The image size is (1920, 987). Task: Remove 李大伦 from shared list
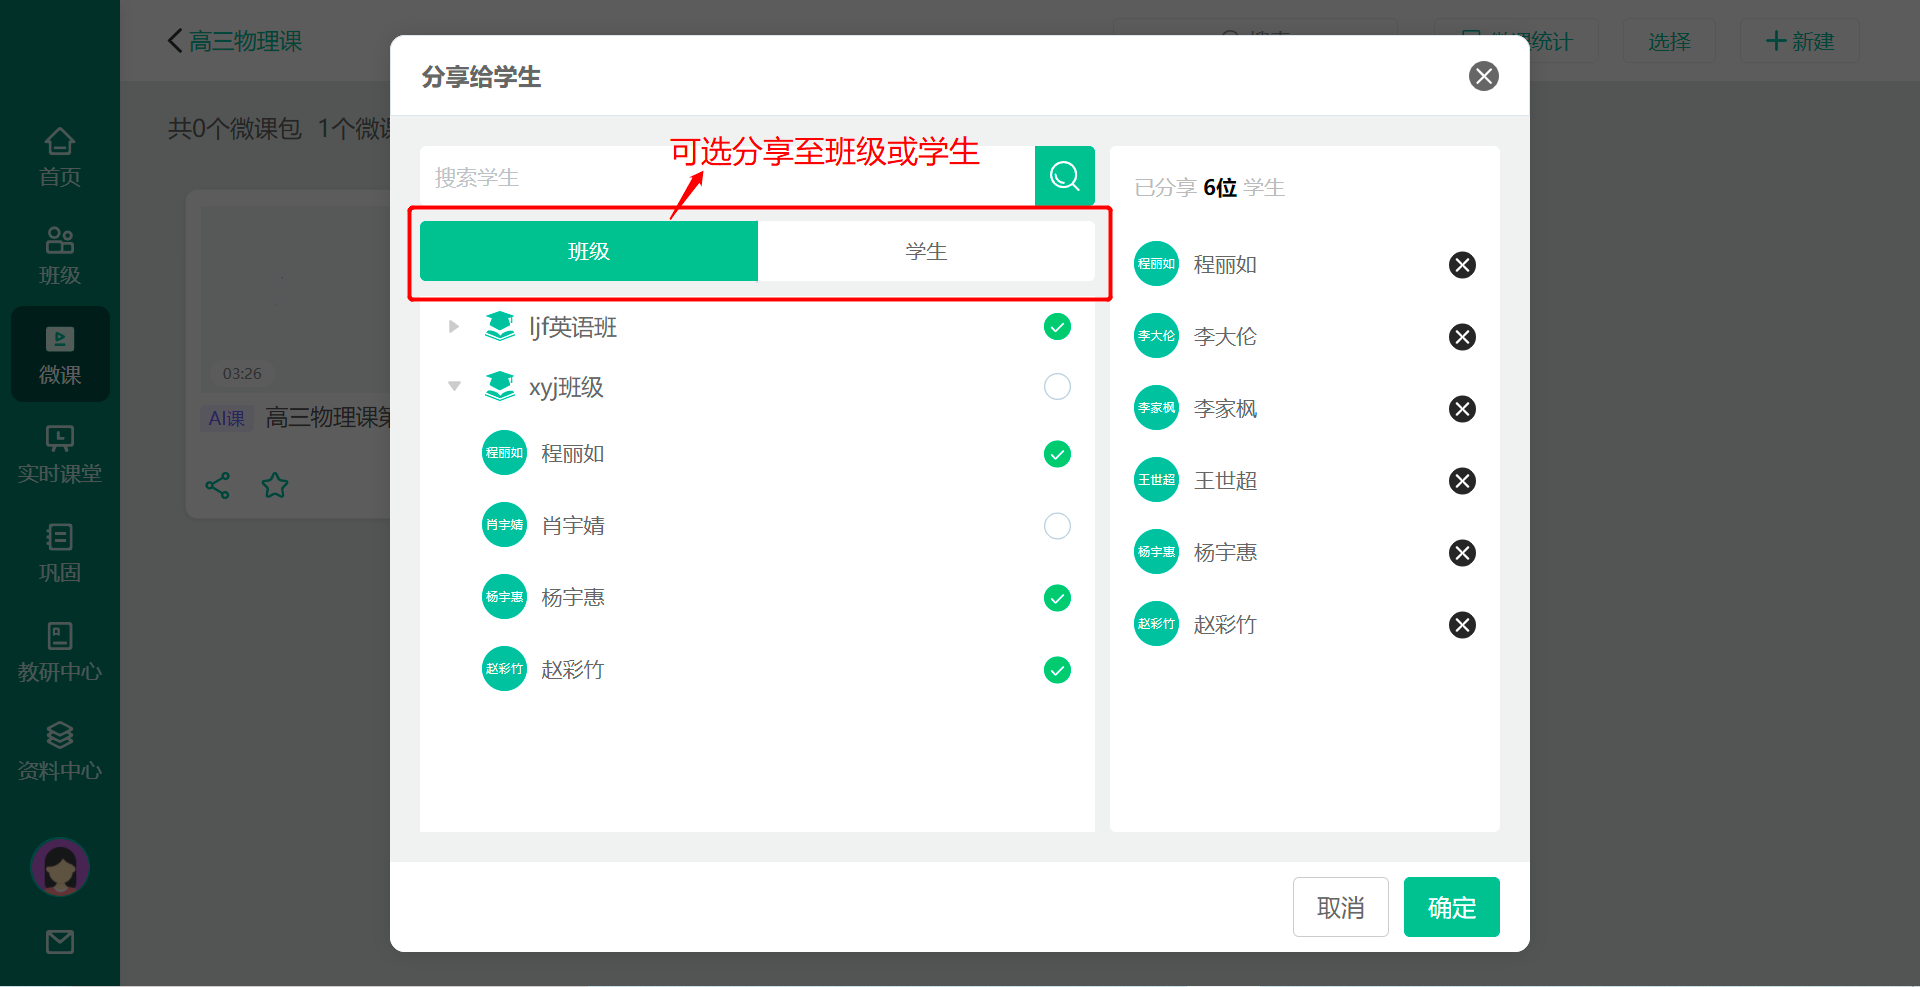coord(1462,337)
